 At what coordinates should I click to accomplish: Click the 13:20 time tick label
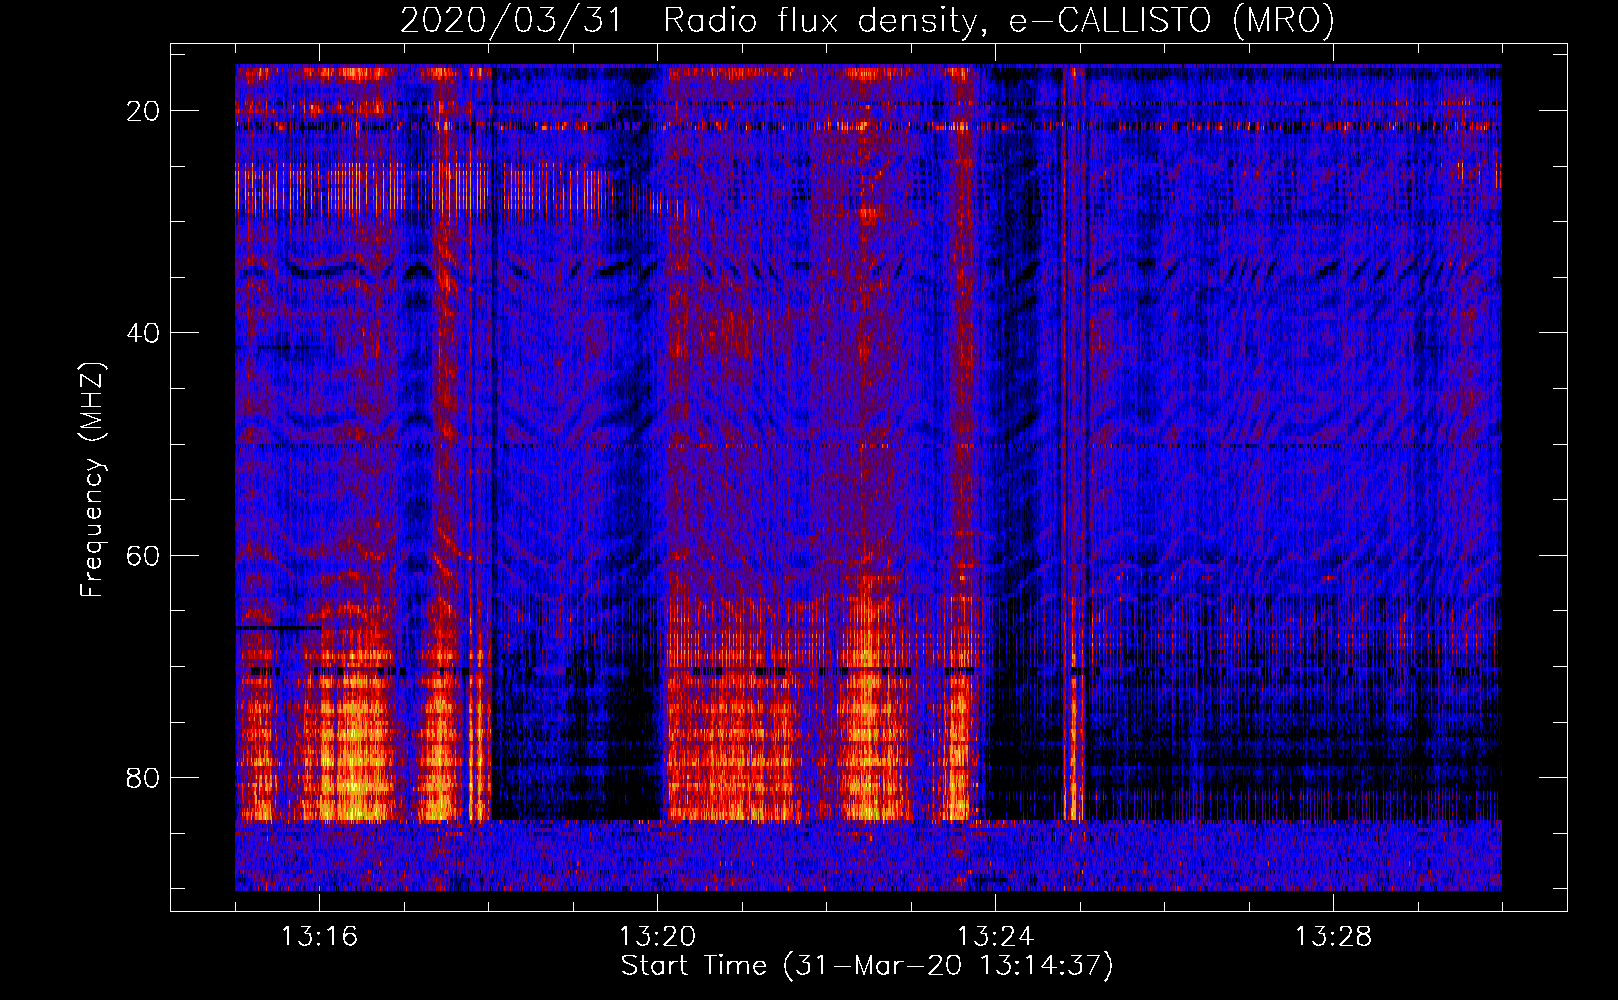[x=657, y=937]
